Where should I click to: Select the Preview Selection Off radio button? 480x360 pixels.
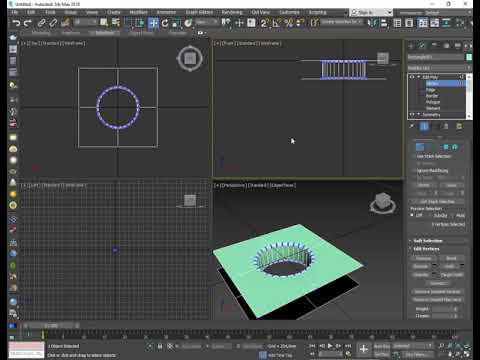[x=412, y=216]
